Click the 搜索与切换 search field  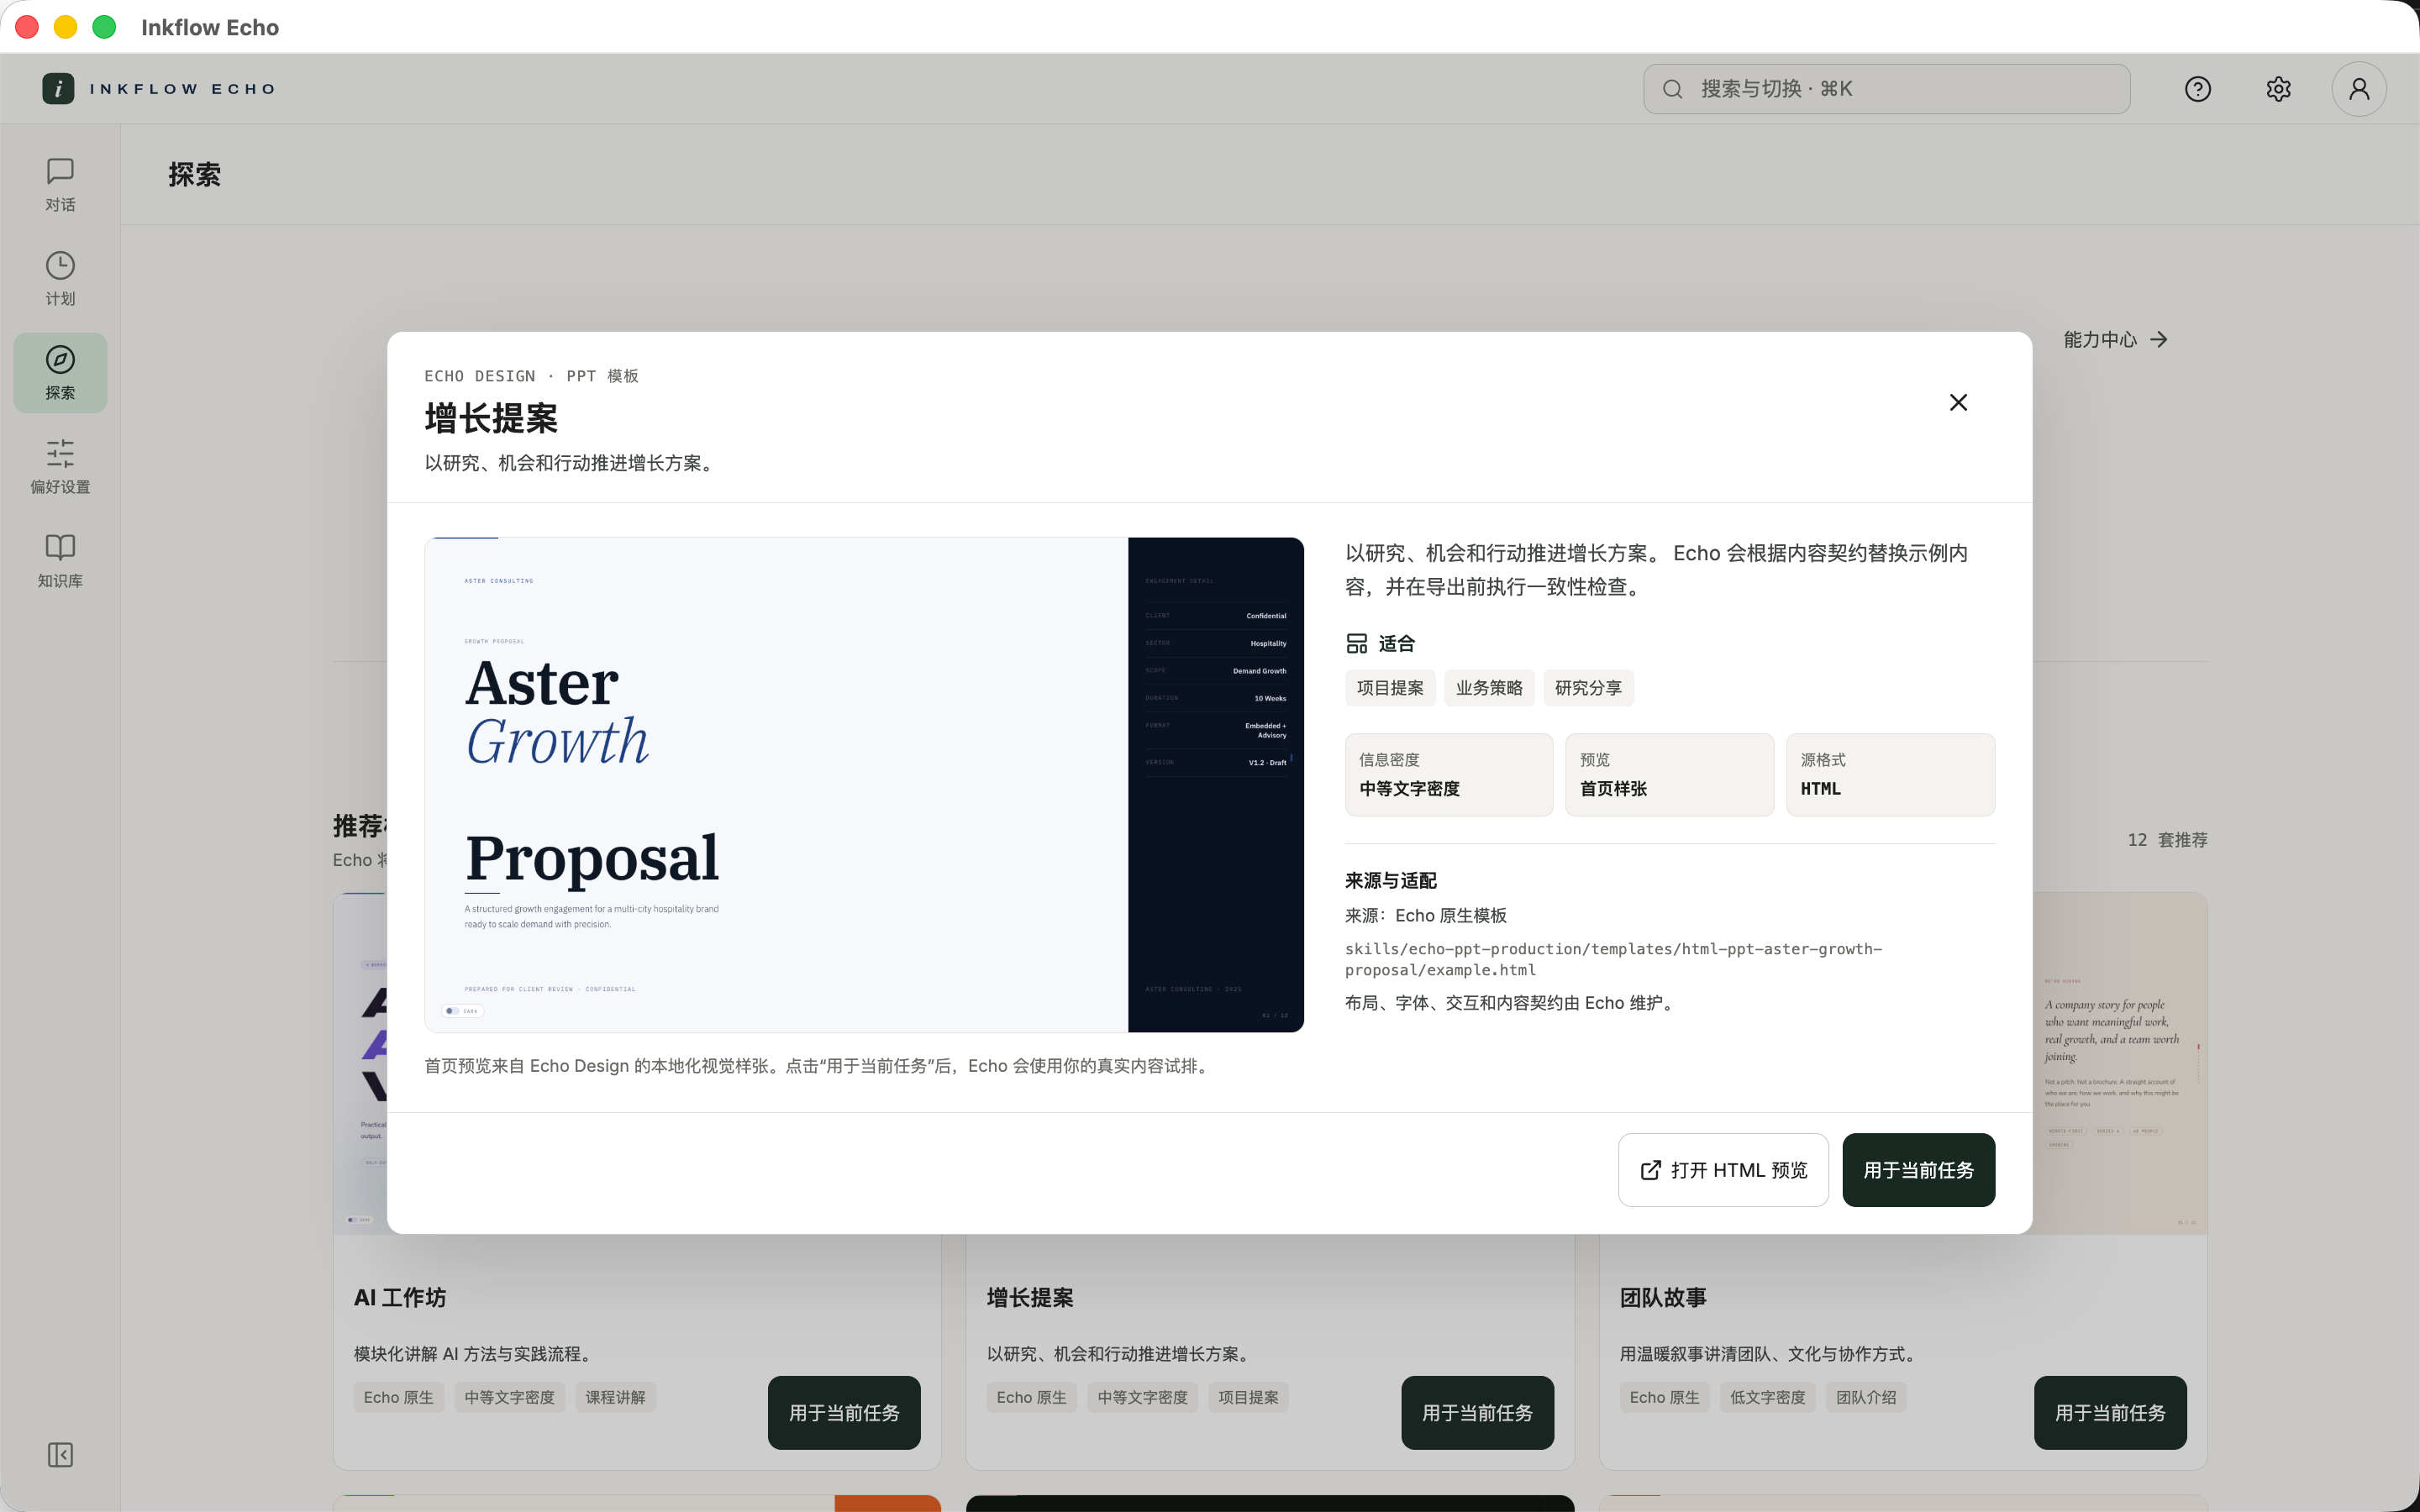[x=1886, y=89]
